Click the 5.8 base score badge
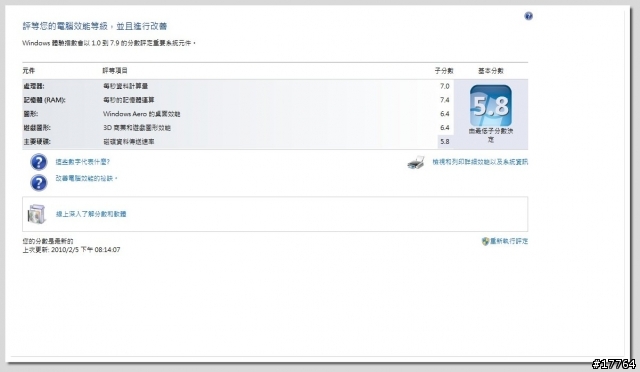 coord(491,106)
